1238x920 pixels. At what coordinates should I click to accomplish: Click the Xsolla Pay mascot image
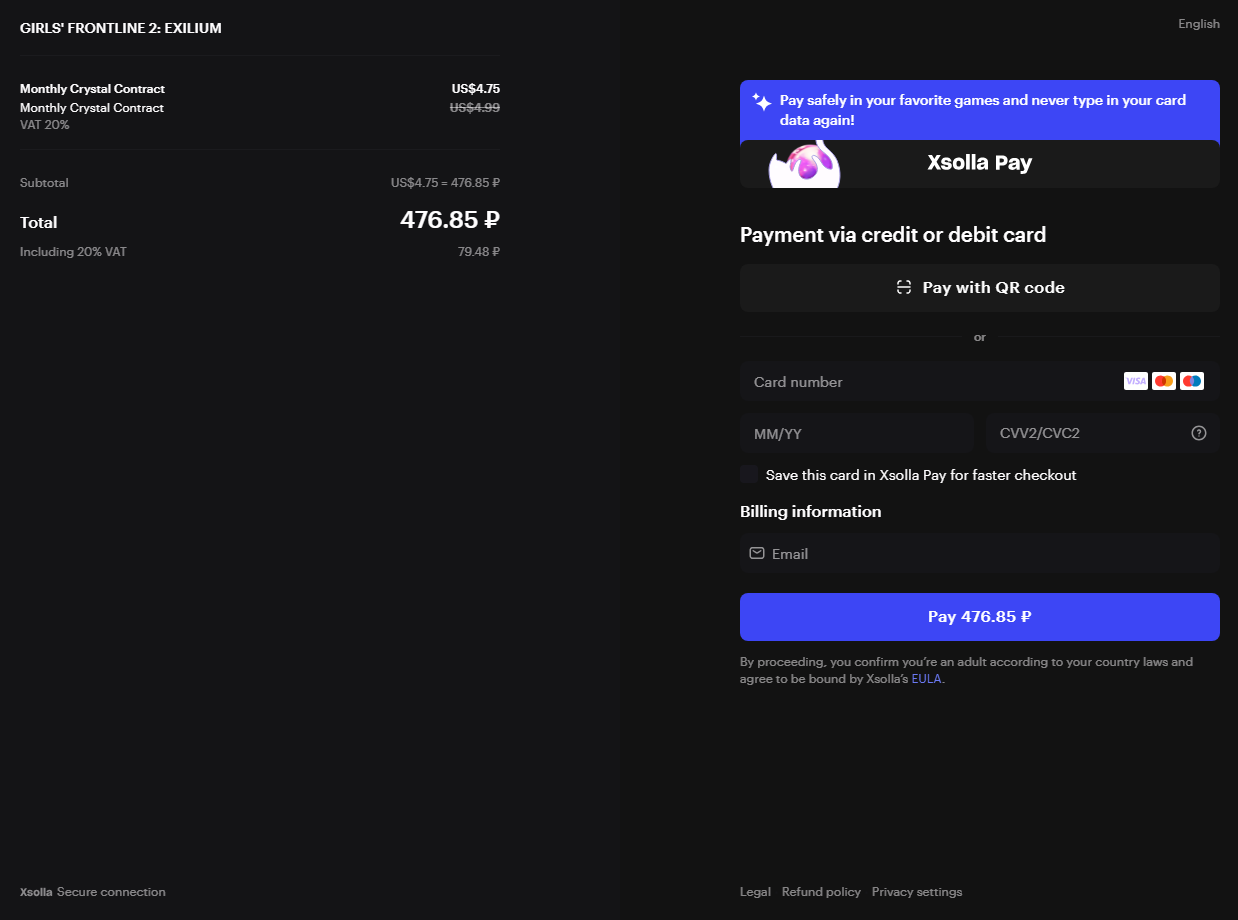pyautogui.click(x=805, y=164)
